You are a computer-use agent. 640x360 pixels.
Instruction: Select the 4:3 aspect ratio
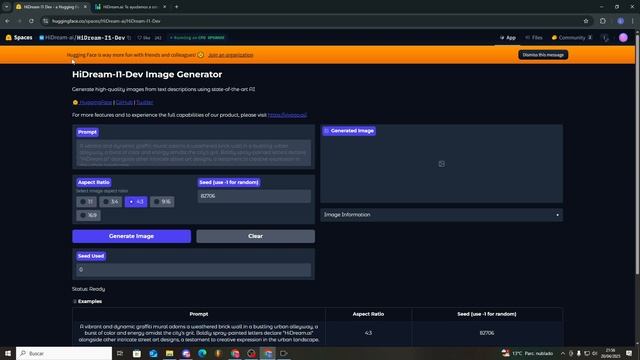point(136,202)
